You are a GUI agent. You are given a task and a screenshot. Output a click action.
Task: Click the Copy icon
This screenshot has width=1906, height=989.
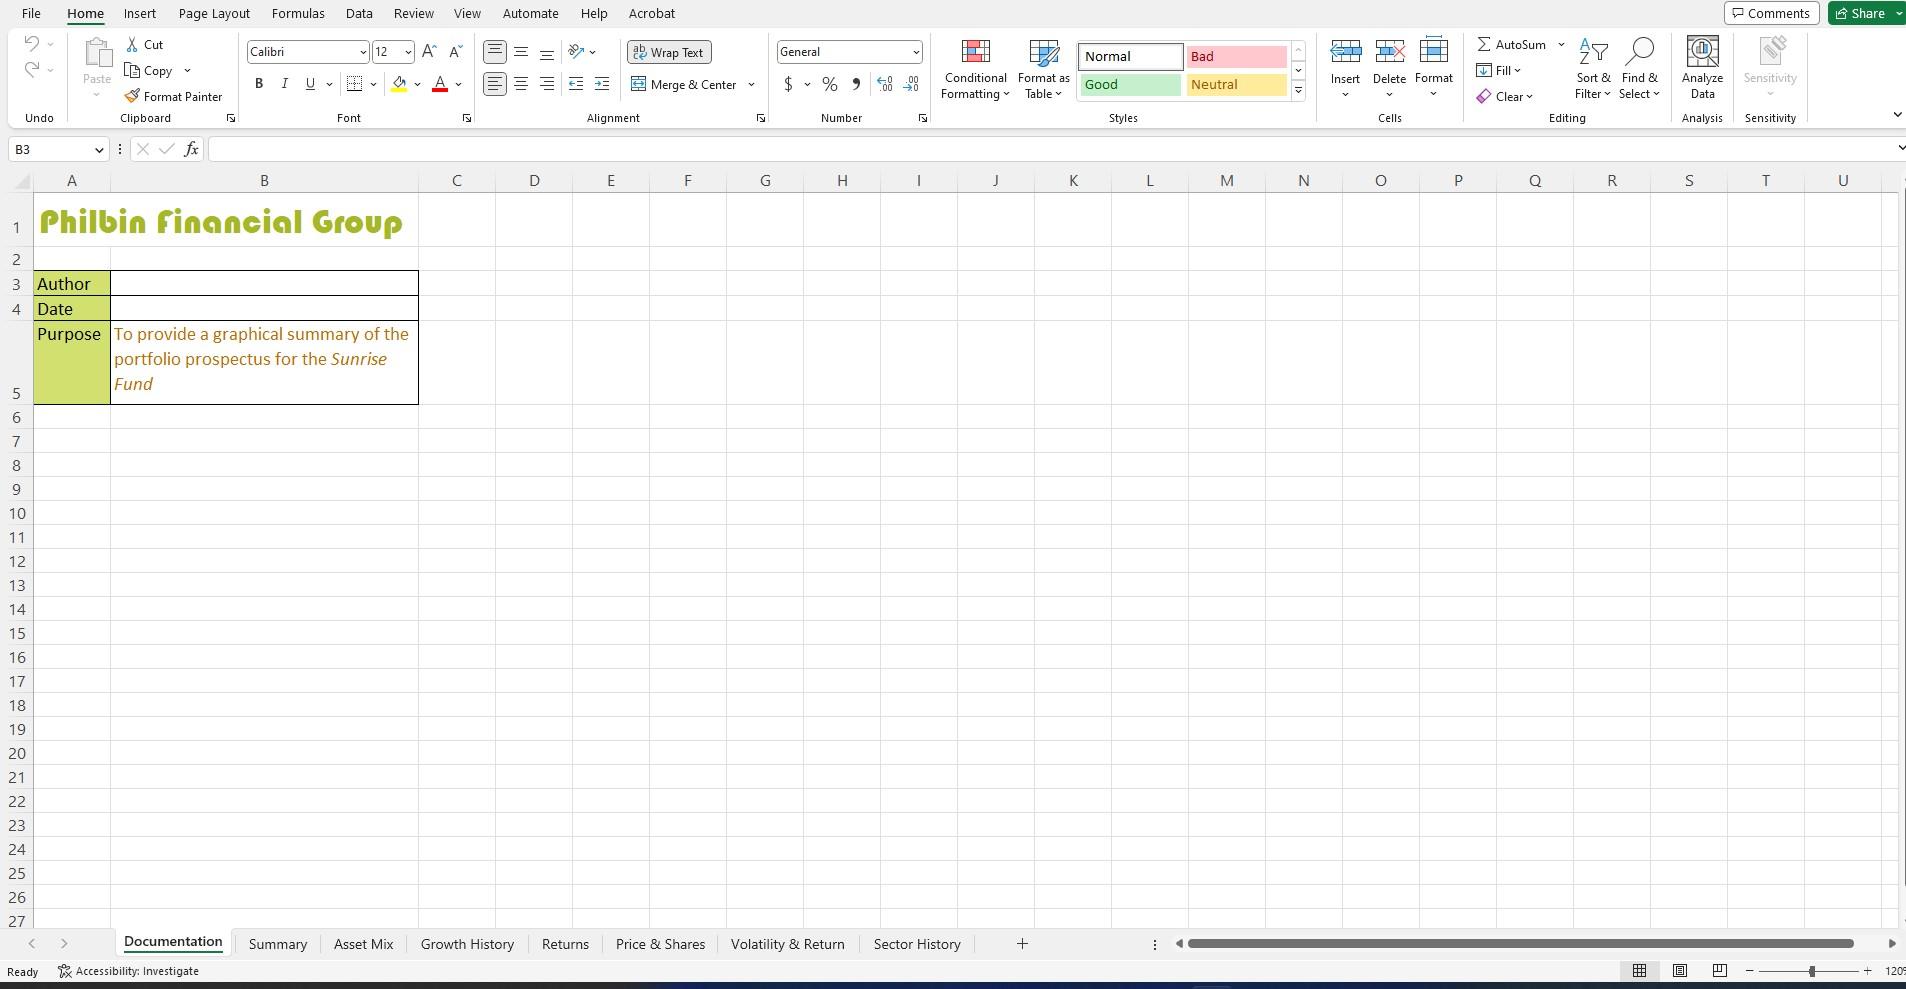coord(132,71)
